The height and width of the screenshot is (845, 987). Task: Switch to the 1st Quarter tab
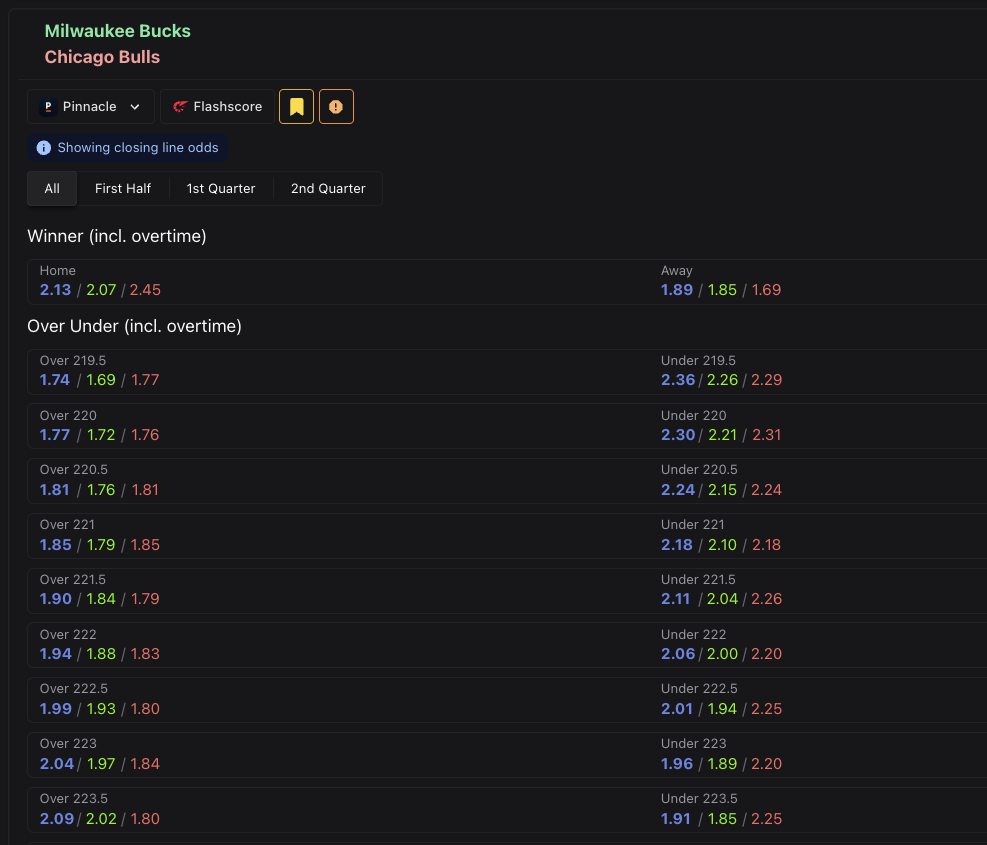click(221, 188)
